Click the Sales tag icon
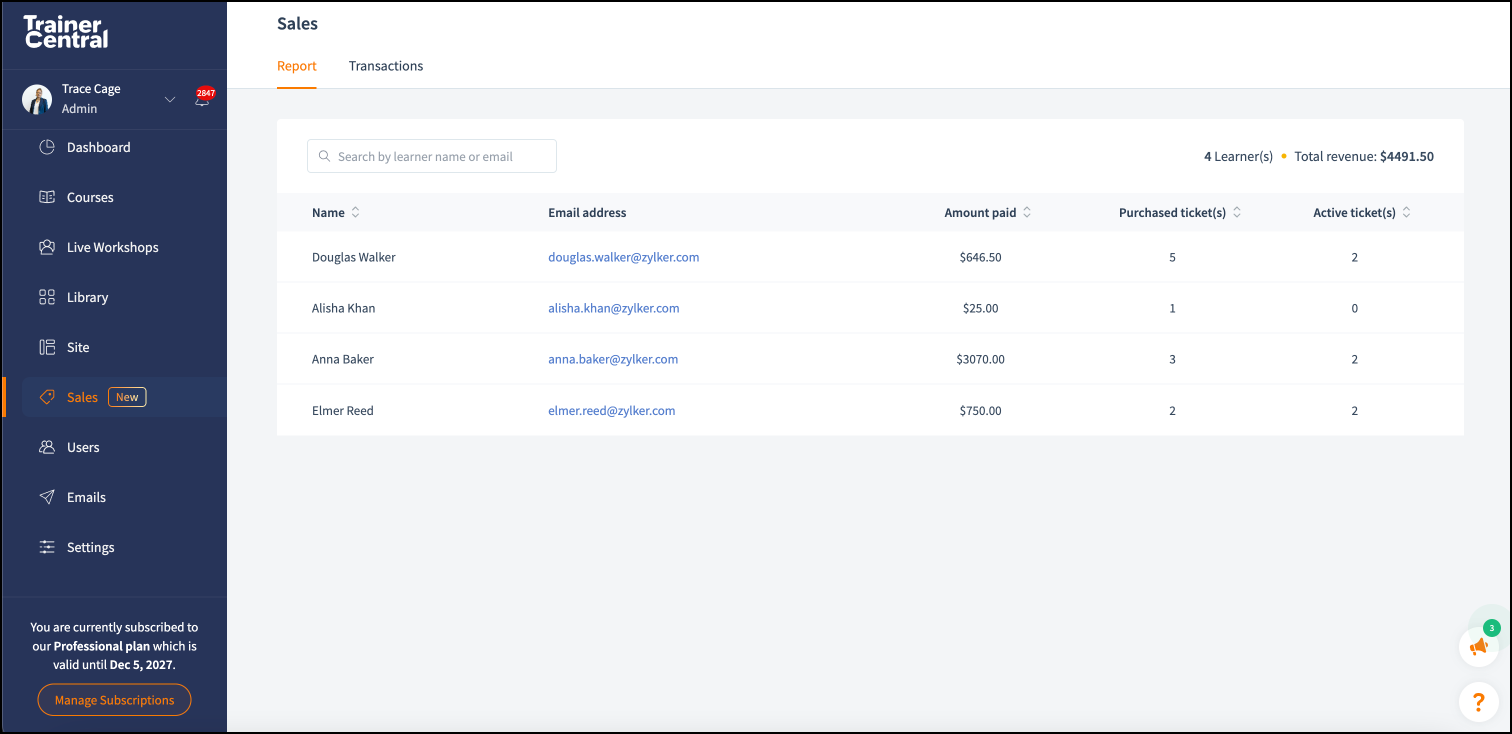The height and width of the screenshot is (734, 1512). point(47,397)
